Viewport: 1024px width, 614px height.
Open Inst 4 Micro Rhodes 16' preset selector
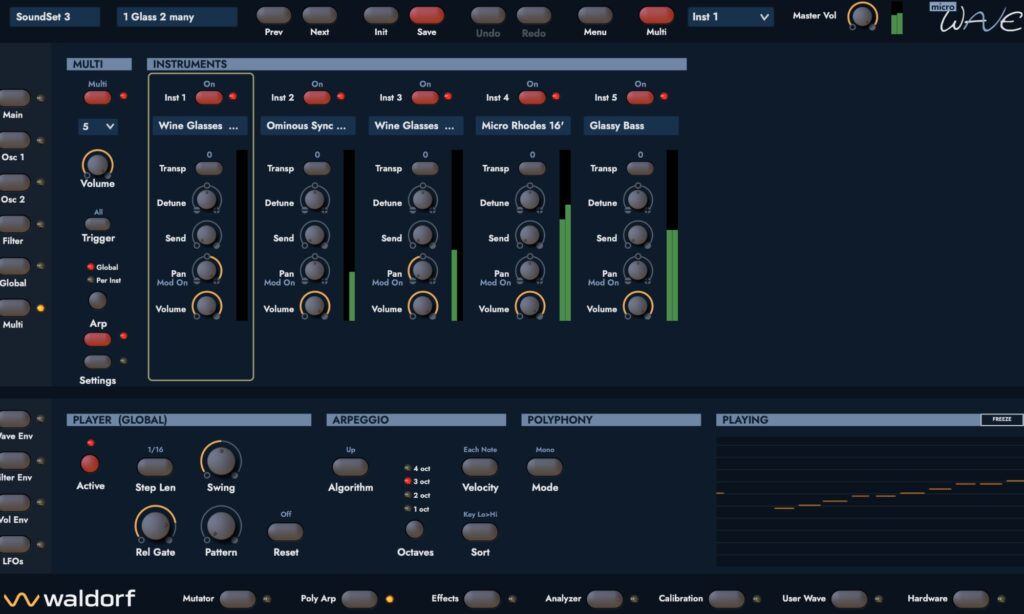click(523, 125)
